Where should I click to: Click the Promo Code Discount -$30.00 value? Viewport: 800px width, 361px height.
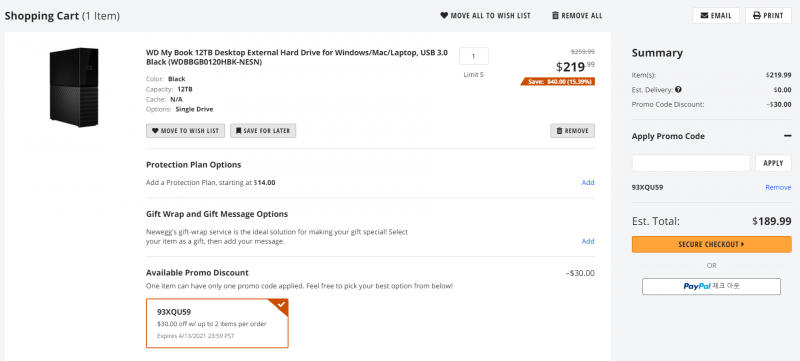(778, 105)
